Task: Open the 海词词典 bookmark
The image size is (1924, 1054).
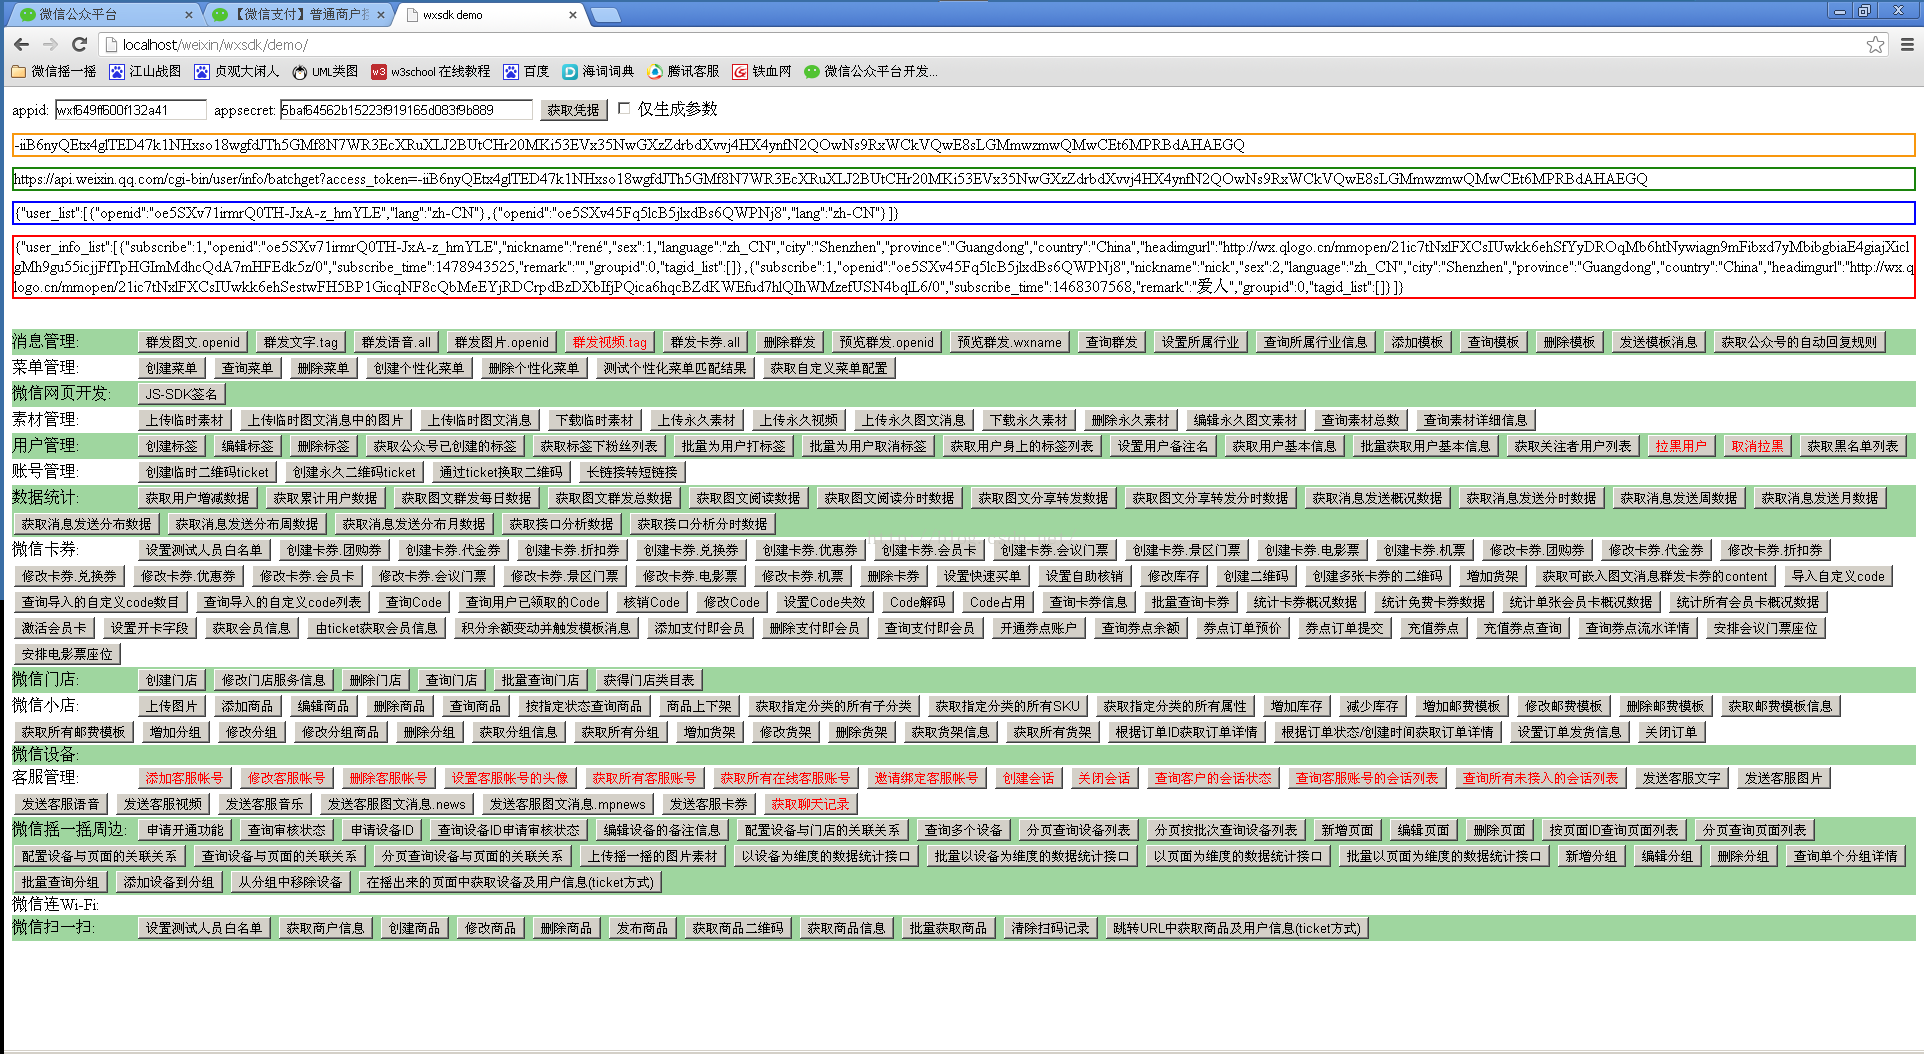Action: [x=598, y=71]
